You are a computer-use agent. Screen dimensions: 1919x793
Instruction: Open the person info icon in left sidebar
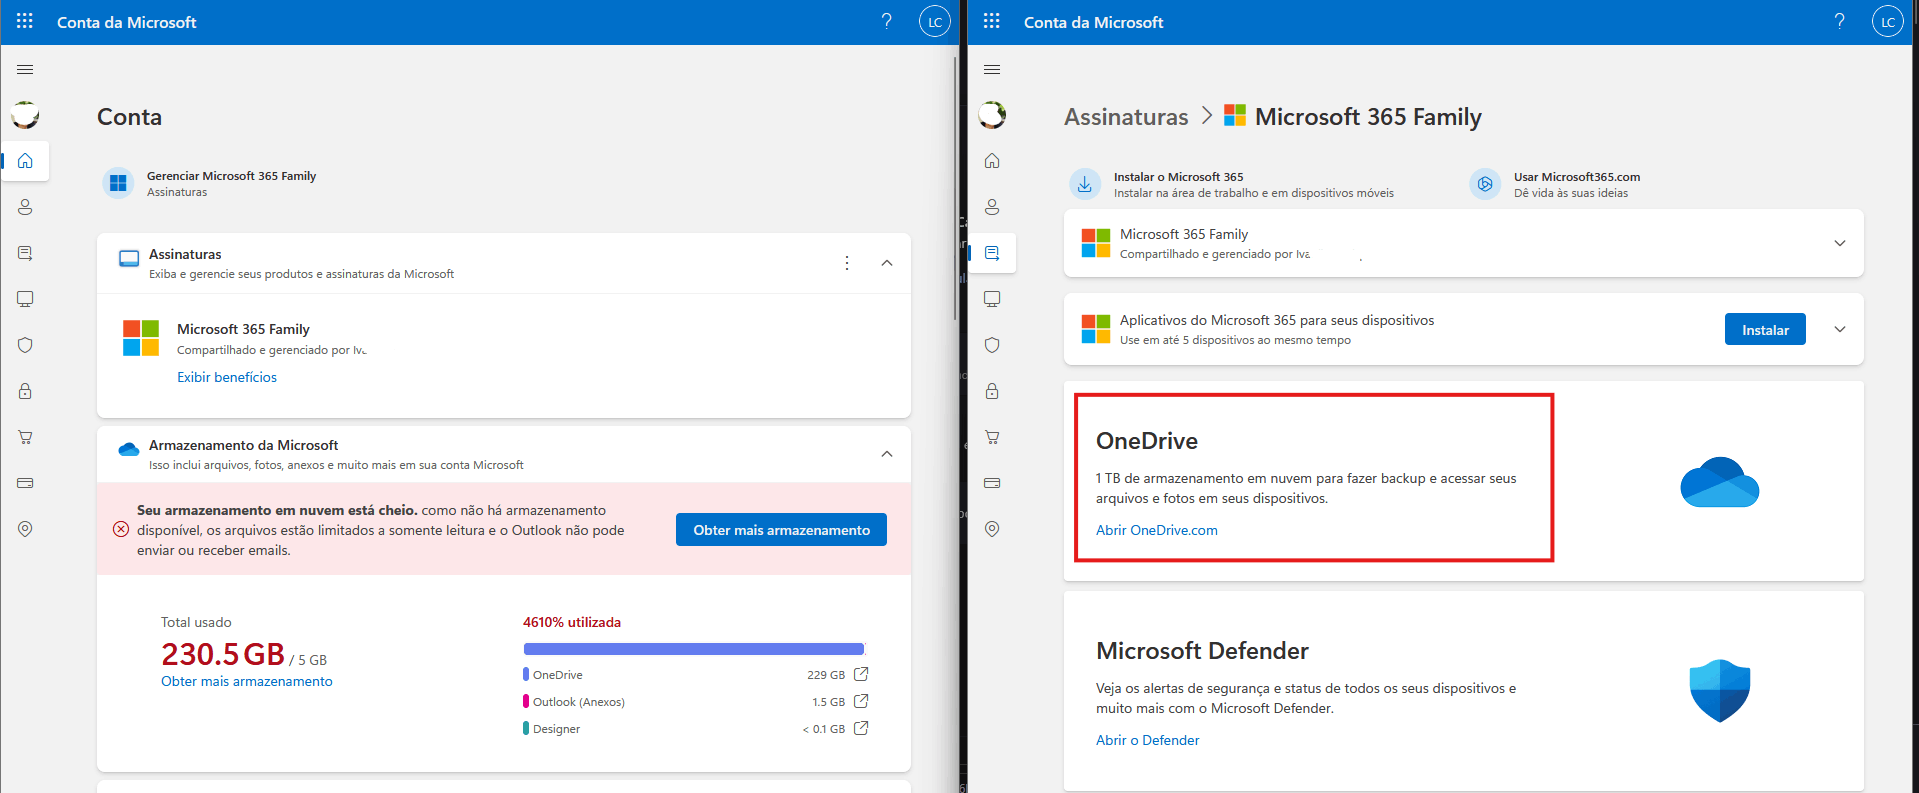pos(25,207)
